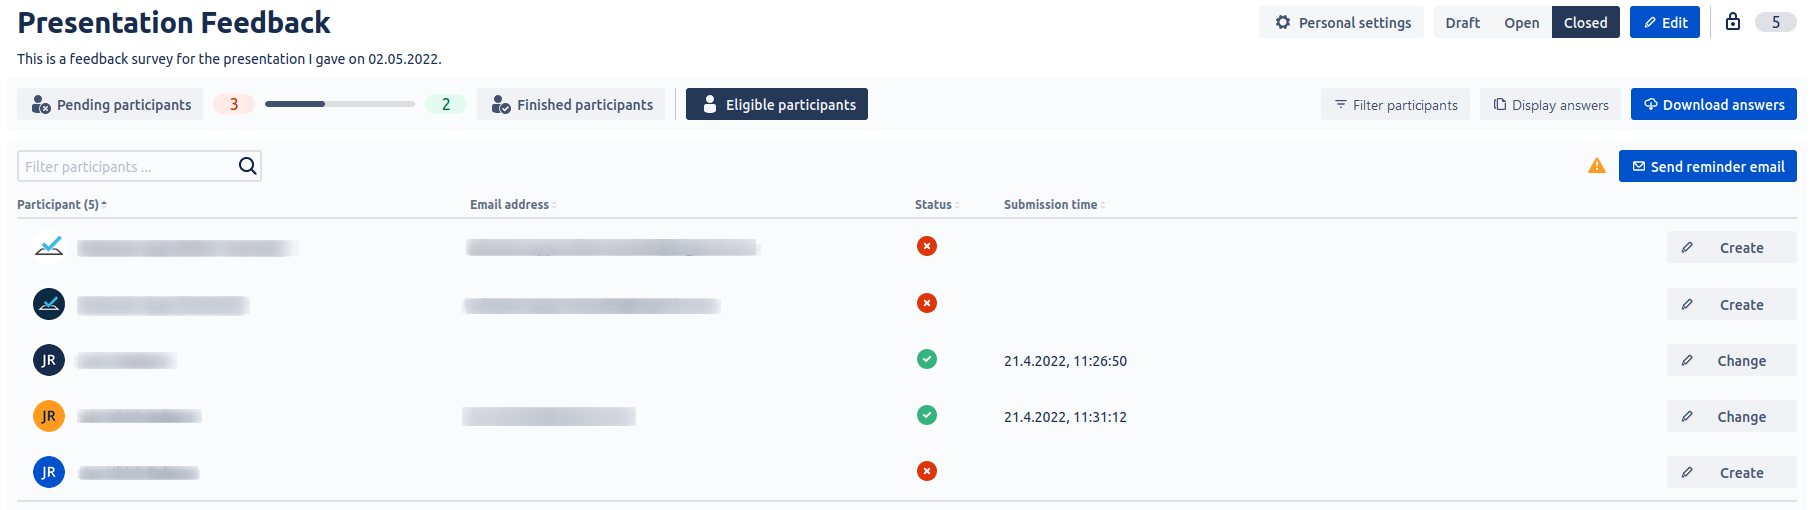The width and height of the screenshot is (1811, 510).
Task: Click the orange JR participant avatar
Action: [x=49, y=416]
